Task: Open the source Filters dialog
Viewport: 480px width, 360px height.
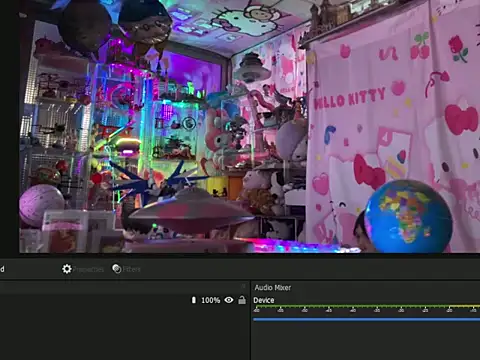Action: pos(126,269)
